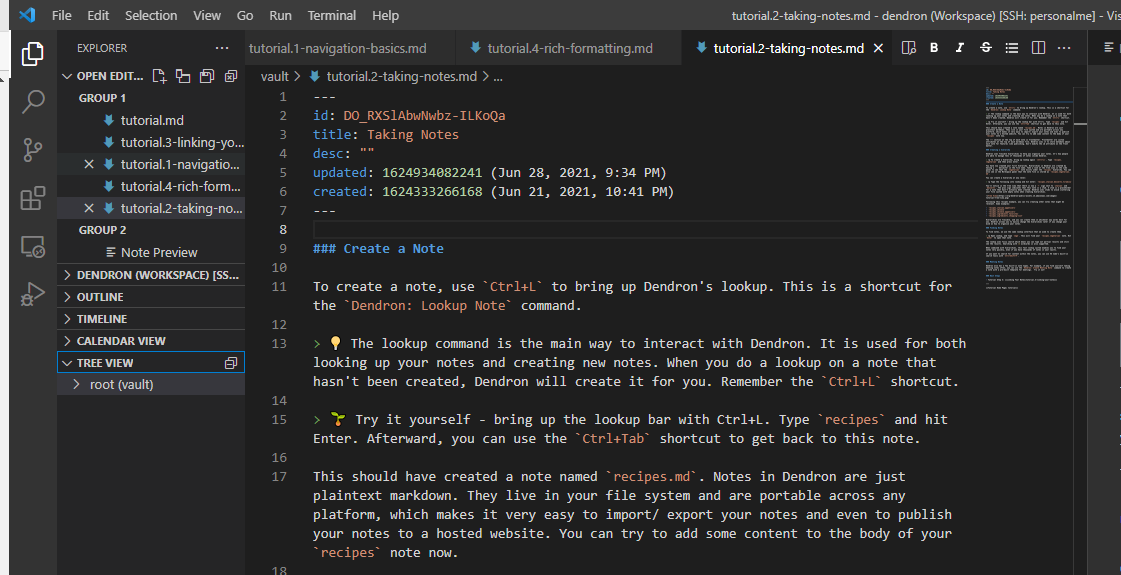The height and width of the screenshot is (575, 1121).
Task: Select the tutorial.2-taking-notes.md tab
Action: (788, 48)
